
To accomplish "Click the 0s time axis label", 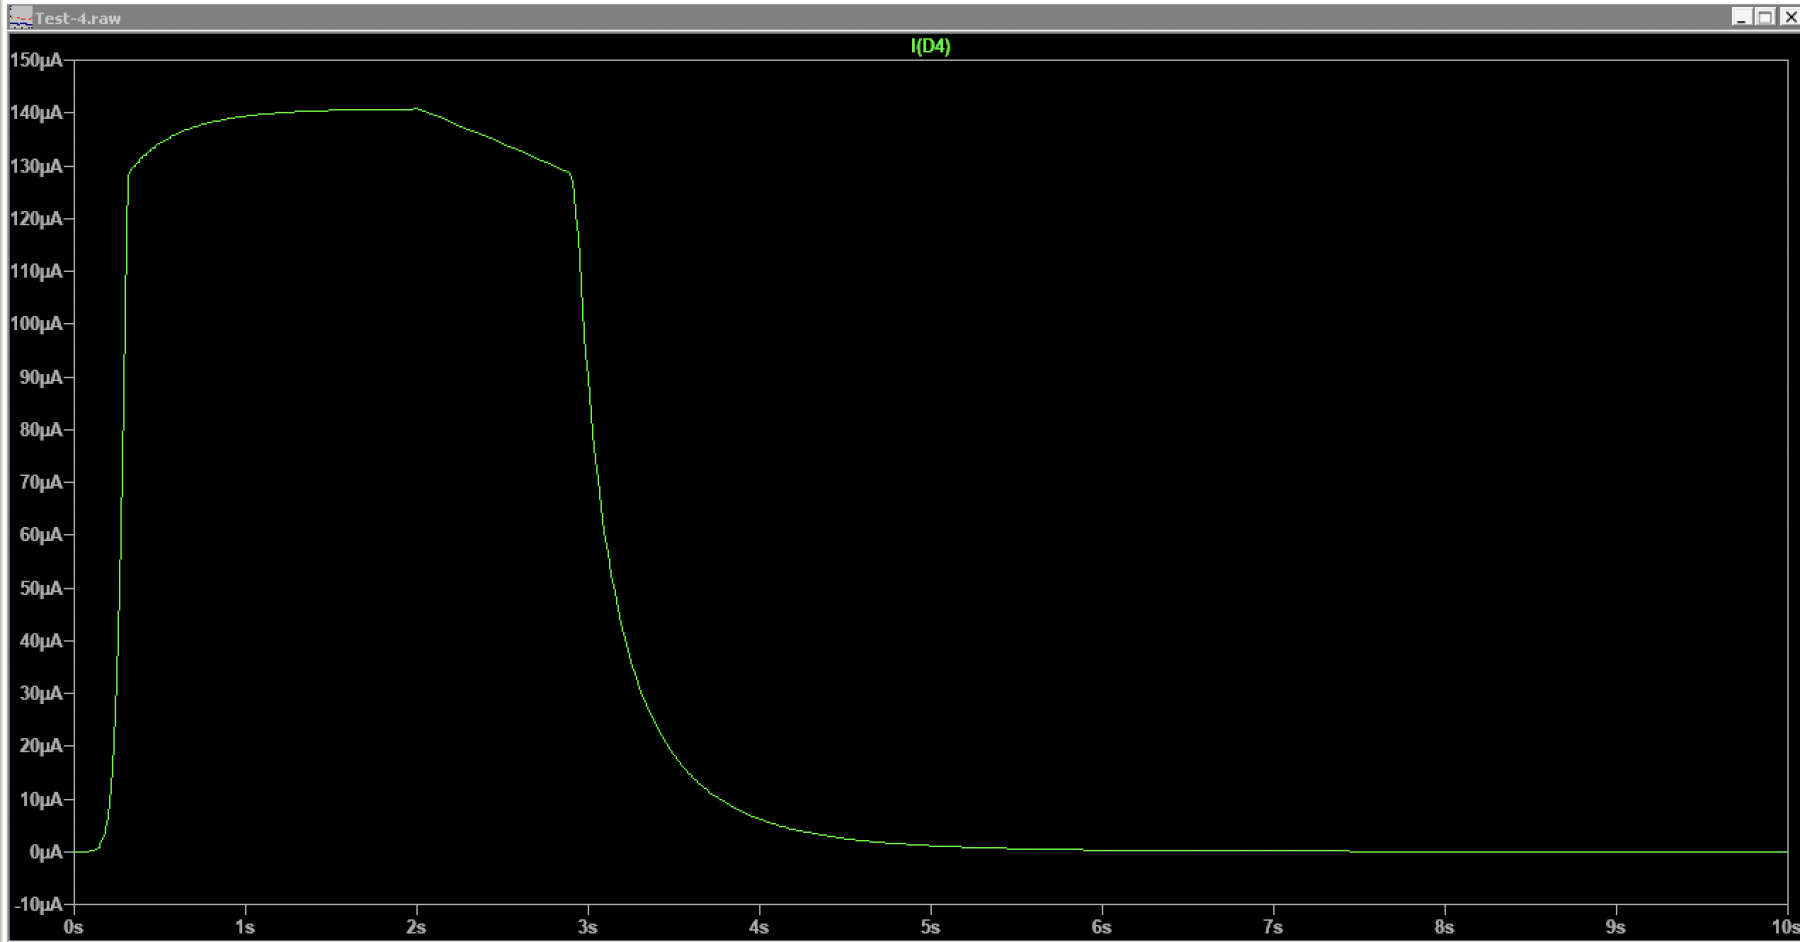I will pyautogui.click(x=73, y=928).
